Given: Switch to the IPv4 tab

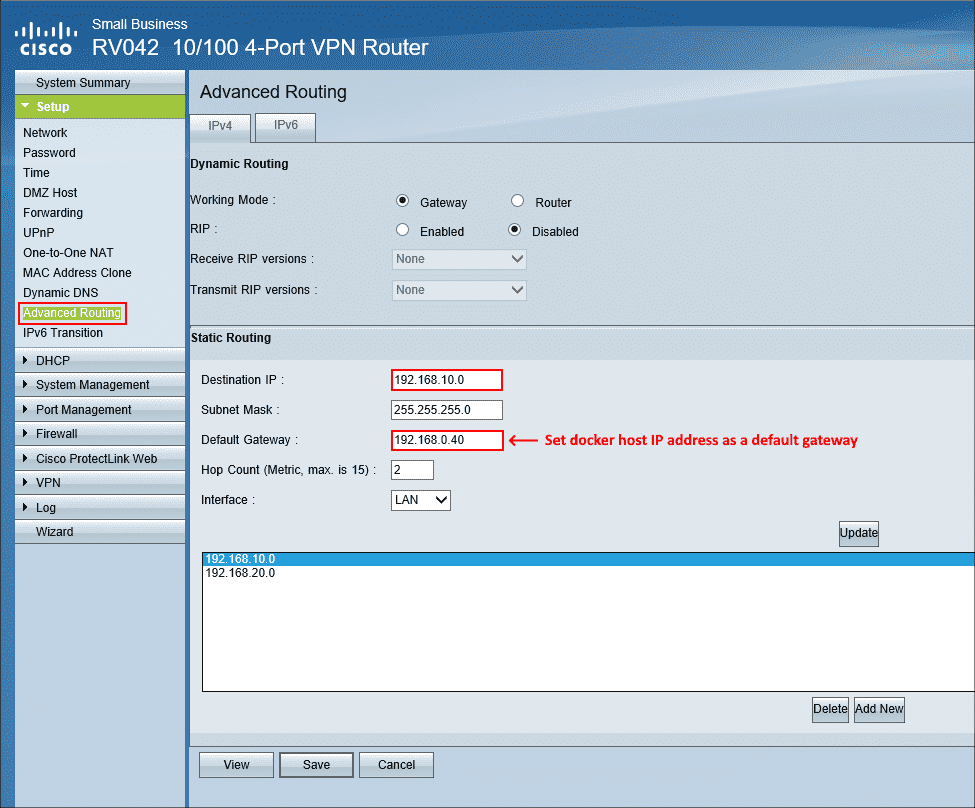Looking at the screenshot, I should (x=219, y=127).
